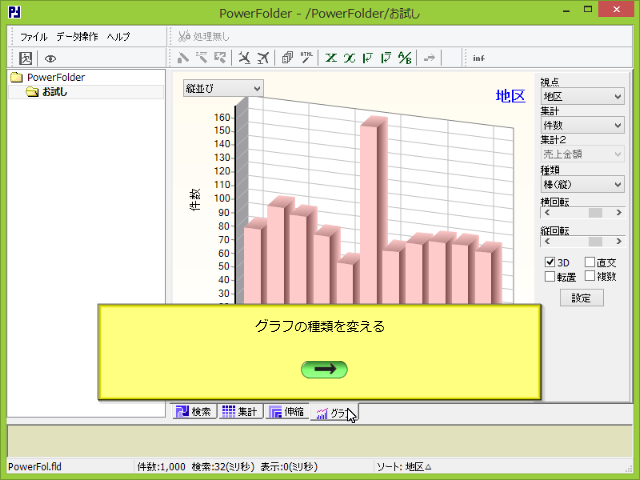Switch to the 集計 tab

coord(240,411)
